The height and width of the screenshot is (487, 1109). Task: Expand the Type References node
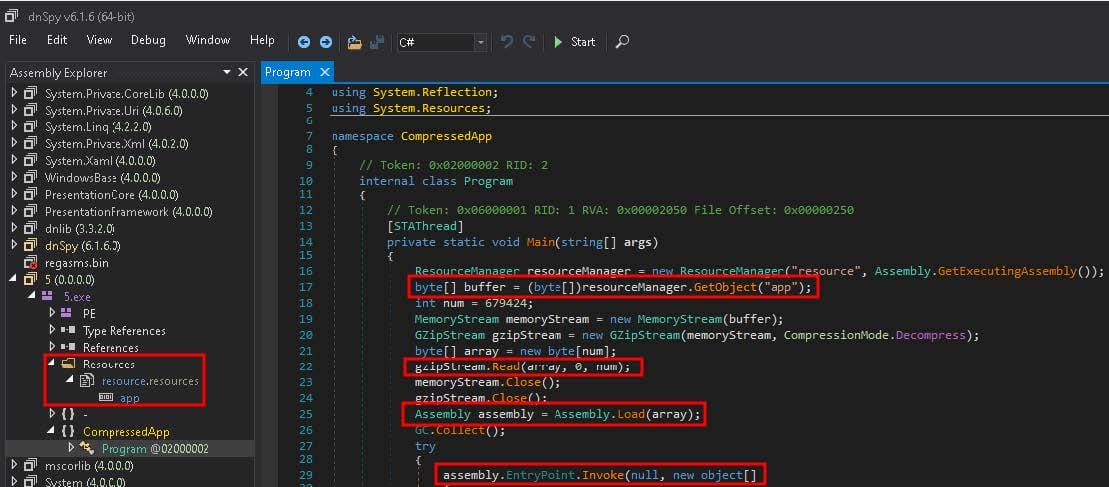(52, 329)
